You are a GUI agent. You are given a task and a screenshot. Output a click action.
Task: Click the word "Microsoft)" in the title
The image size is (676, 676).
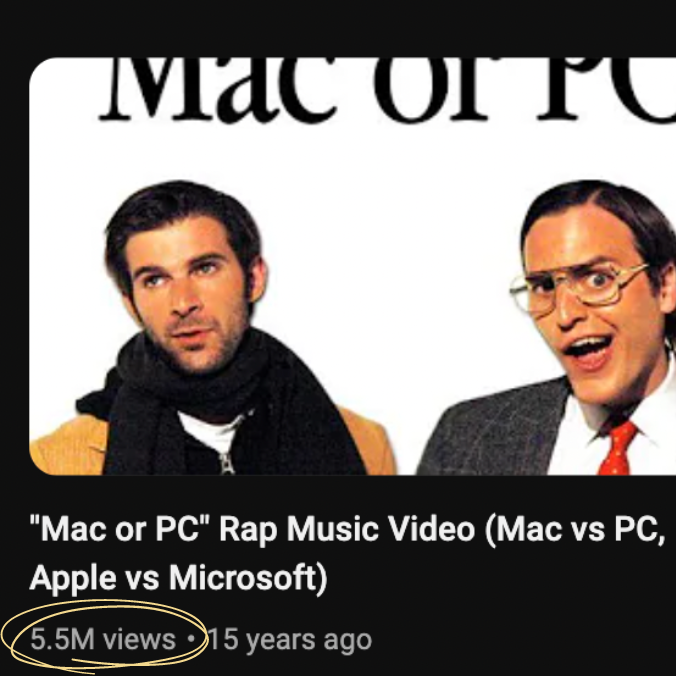point(248,578)
